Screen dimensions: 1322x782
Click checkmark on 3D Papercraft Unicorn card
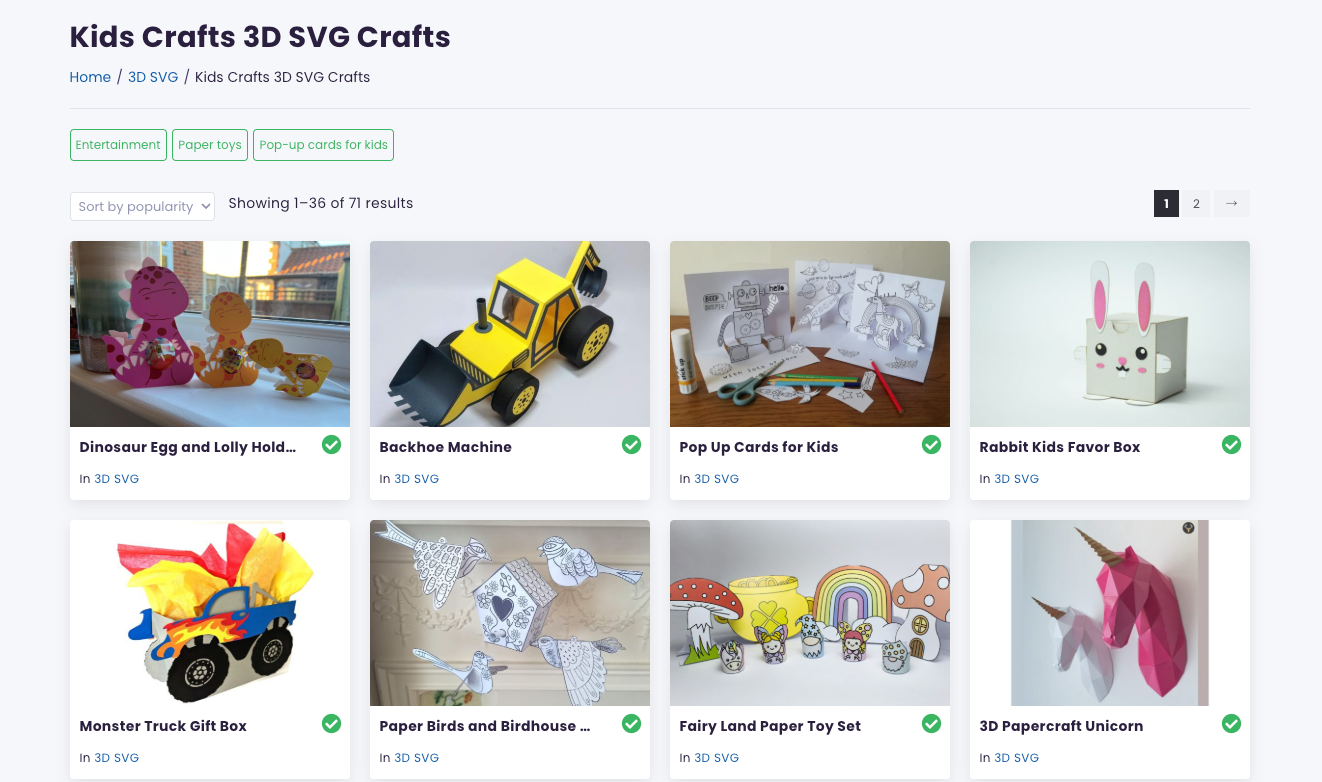pyautogui.click(x=1231, y=724)
